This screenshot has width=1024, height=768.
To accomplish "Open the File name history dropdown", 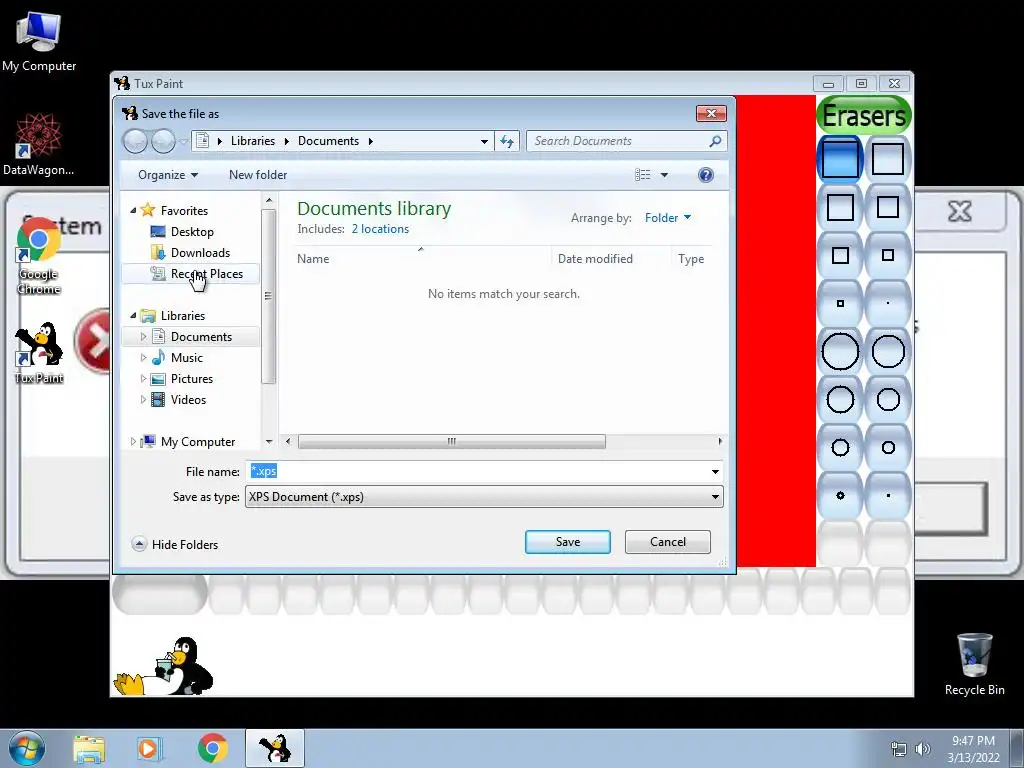I will tap(715, 472).
